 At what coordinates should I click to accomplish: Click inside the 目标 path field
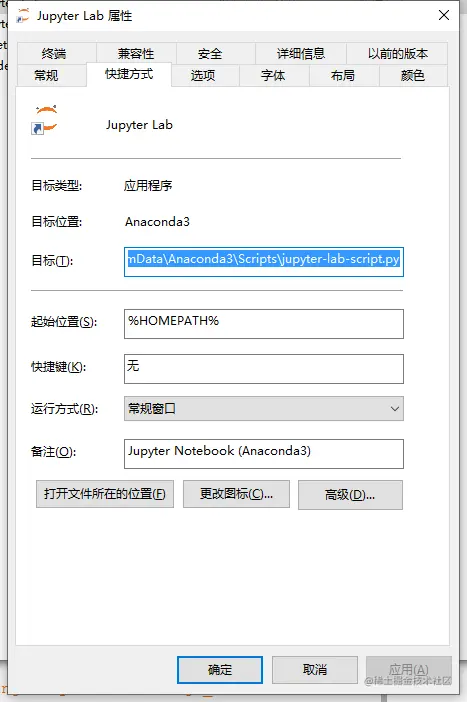[264, 262]
